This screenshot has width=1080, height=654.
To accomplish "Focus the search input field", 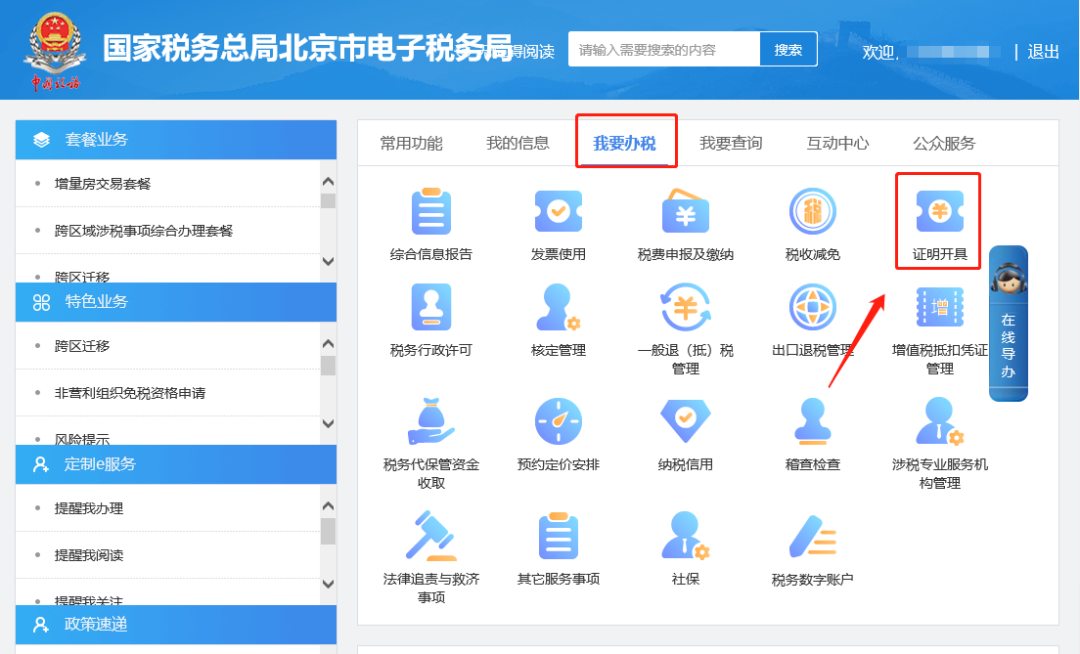I will (664, 50).
